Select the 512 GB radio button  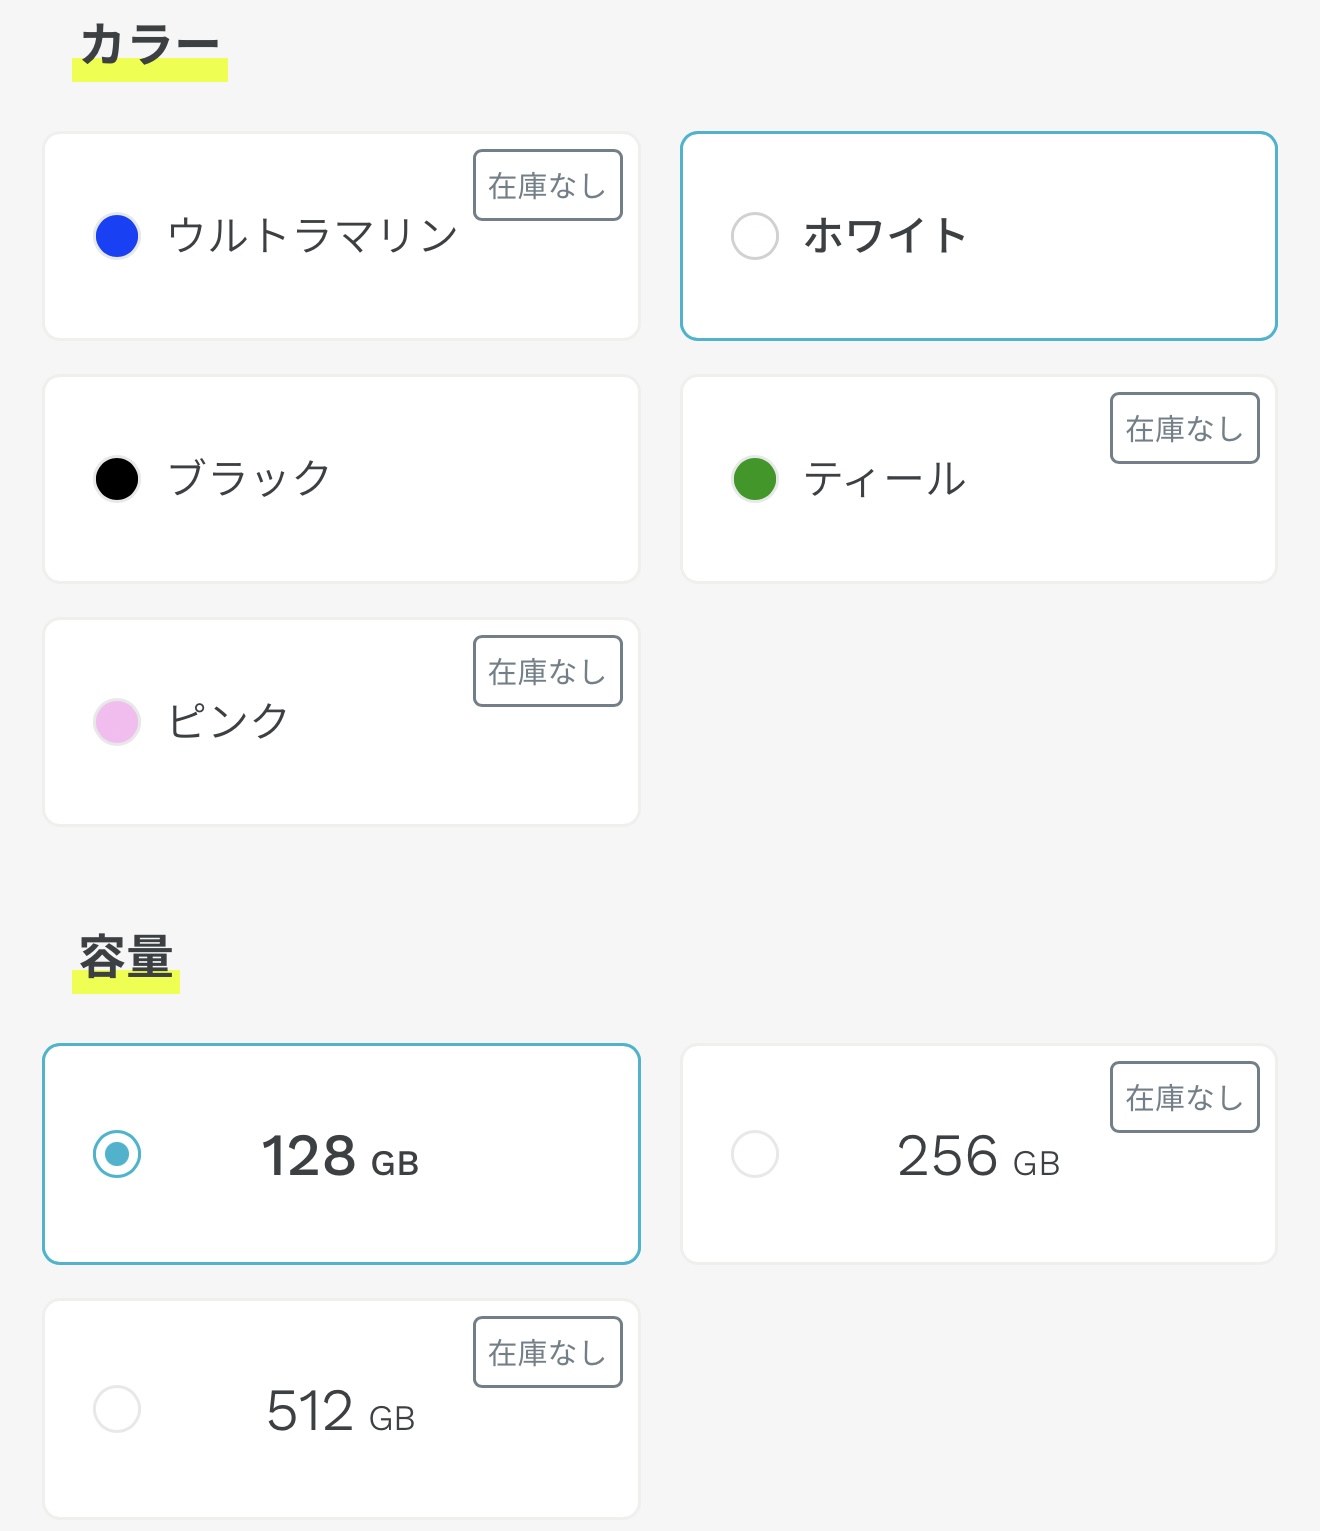(117, 1409)
